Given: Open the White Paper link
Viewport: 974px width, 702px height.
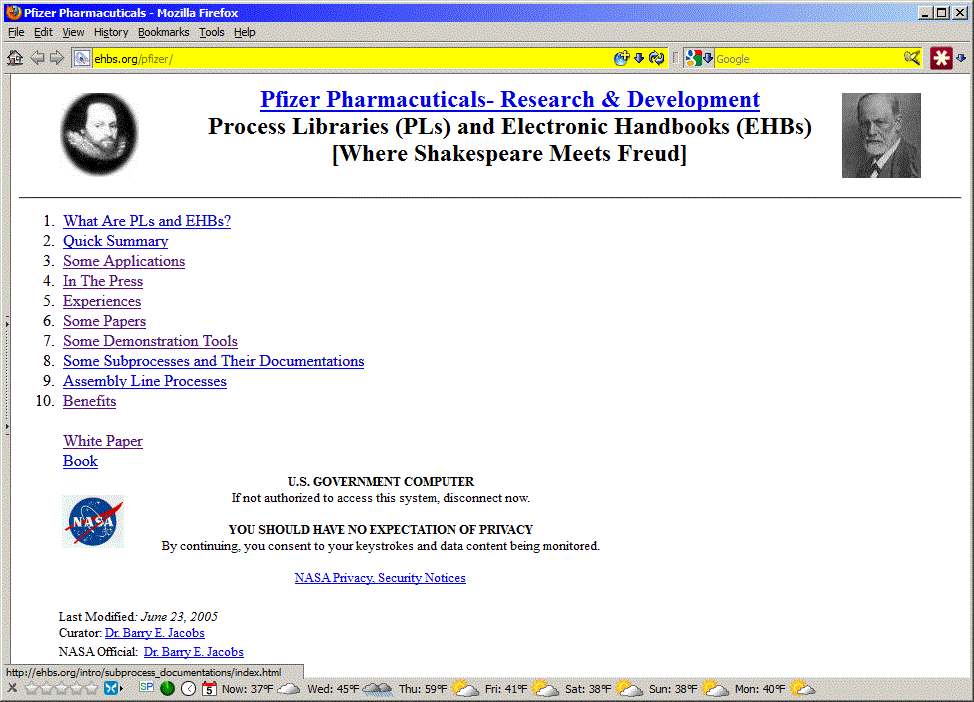Looking at the screenshot, I should 102,441.
